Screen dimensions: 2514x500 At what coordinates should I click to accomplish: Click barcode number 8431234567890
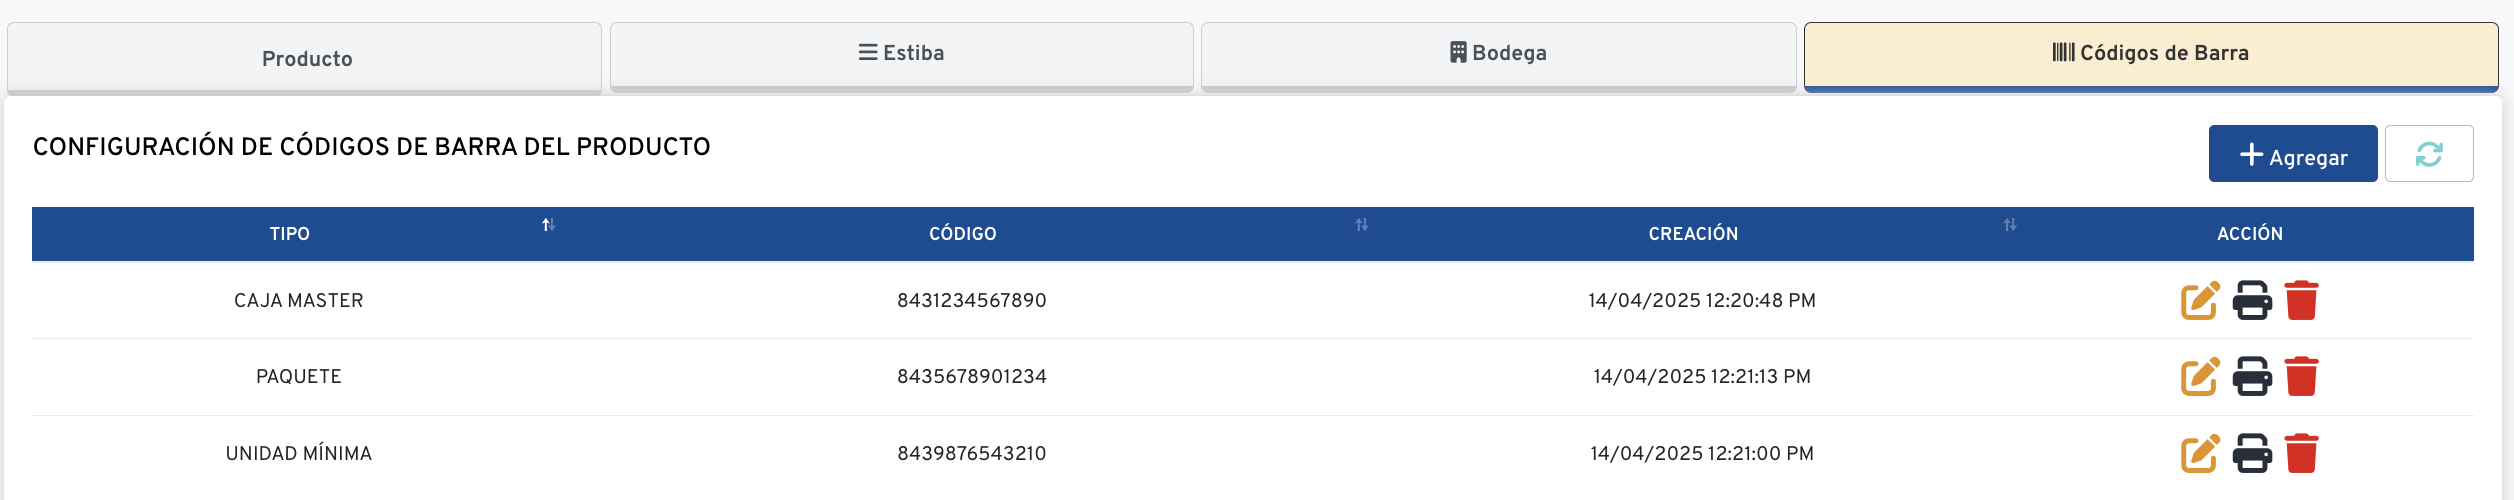[x=971, y=301]
